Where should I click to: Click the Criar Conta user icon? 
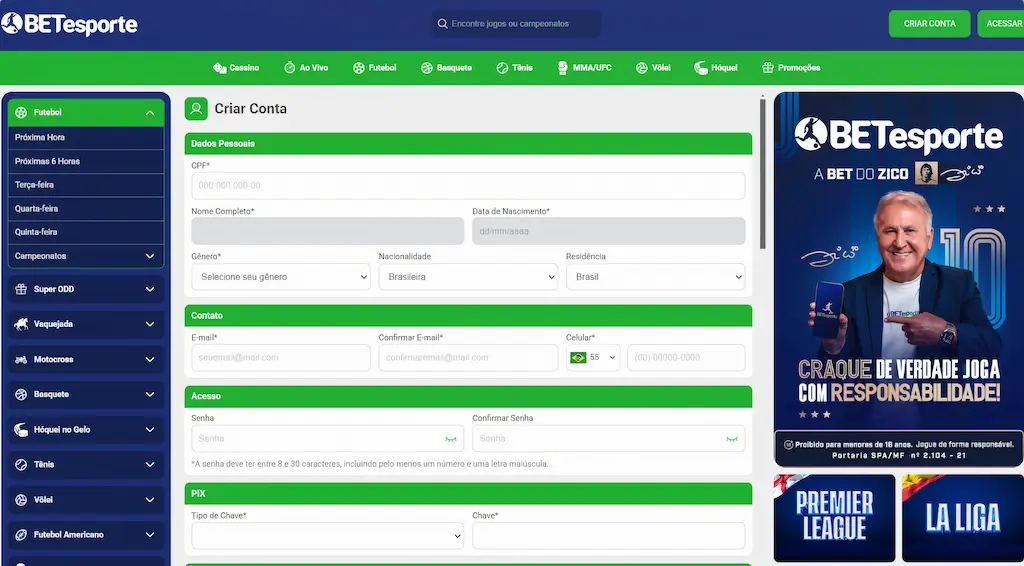196,109
